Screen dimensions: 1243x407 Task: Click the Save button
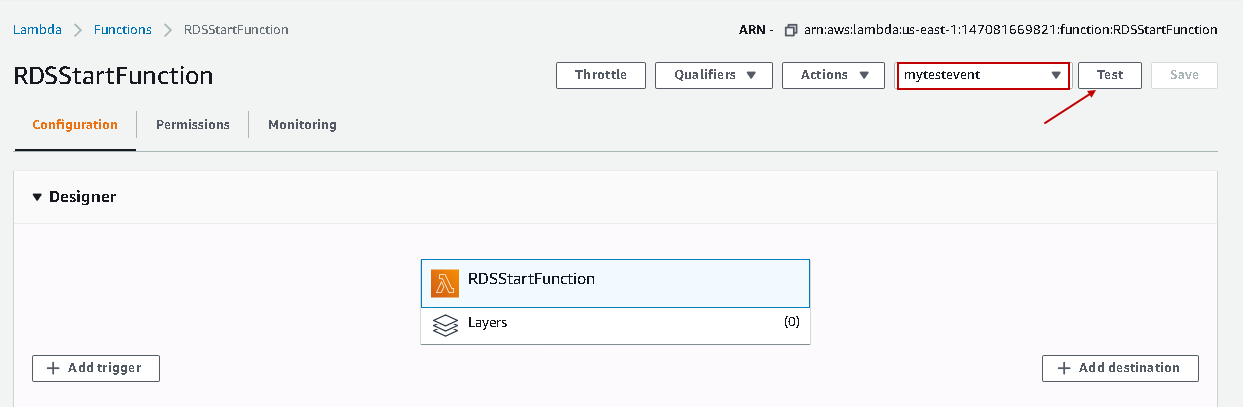(x=1184, y=75)
